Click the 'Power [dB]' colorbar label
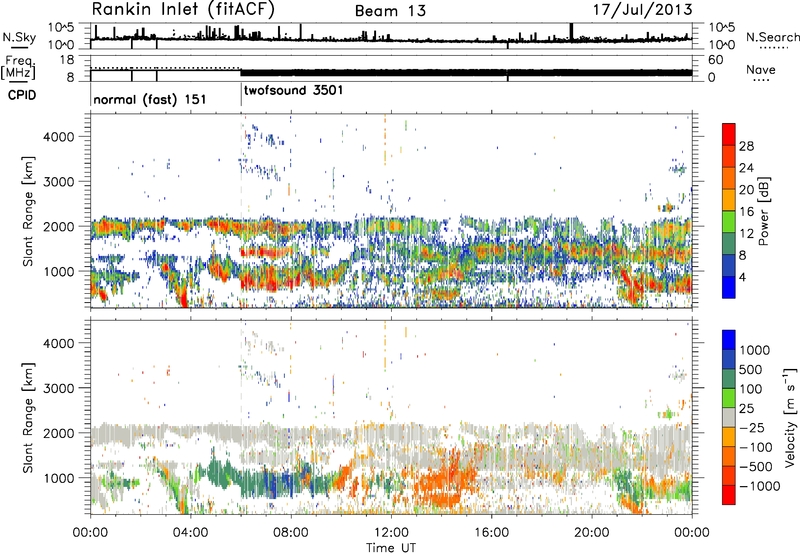800x554 pixels. point(764,211)
